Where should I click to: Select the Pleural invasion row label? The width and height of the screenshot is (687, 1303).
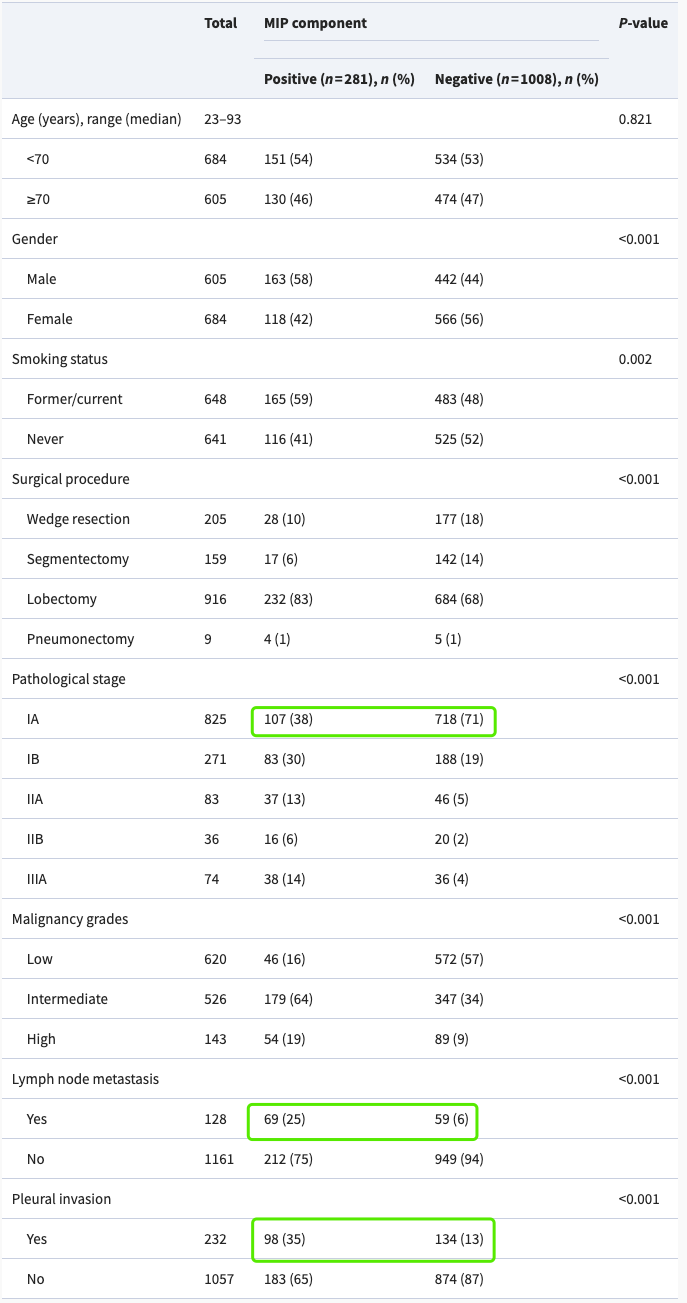[x=61, y=1199]
